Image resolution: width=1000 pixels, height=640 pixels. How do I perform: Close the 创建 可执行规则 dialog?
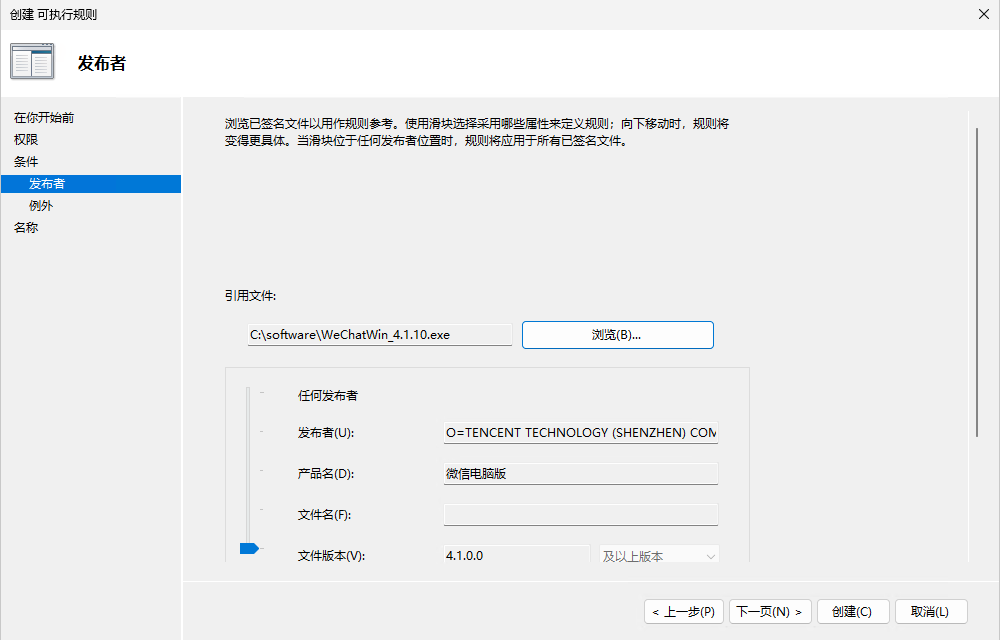click(983, 14)
